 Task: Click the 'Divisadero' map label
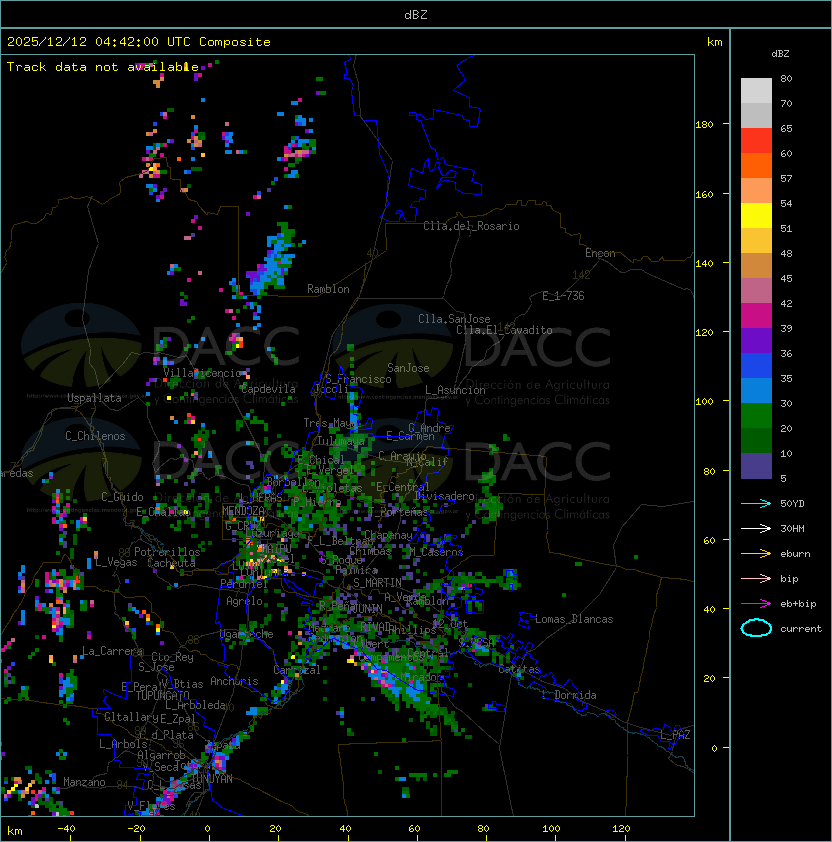[444, 496]
